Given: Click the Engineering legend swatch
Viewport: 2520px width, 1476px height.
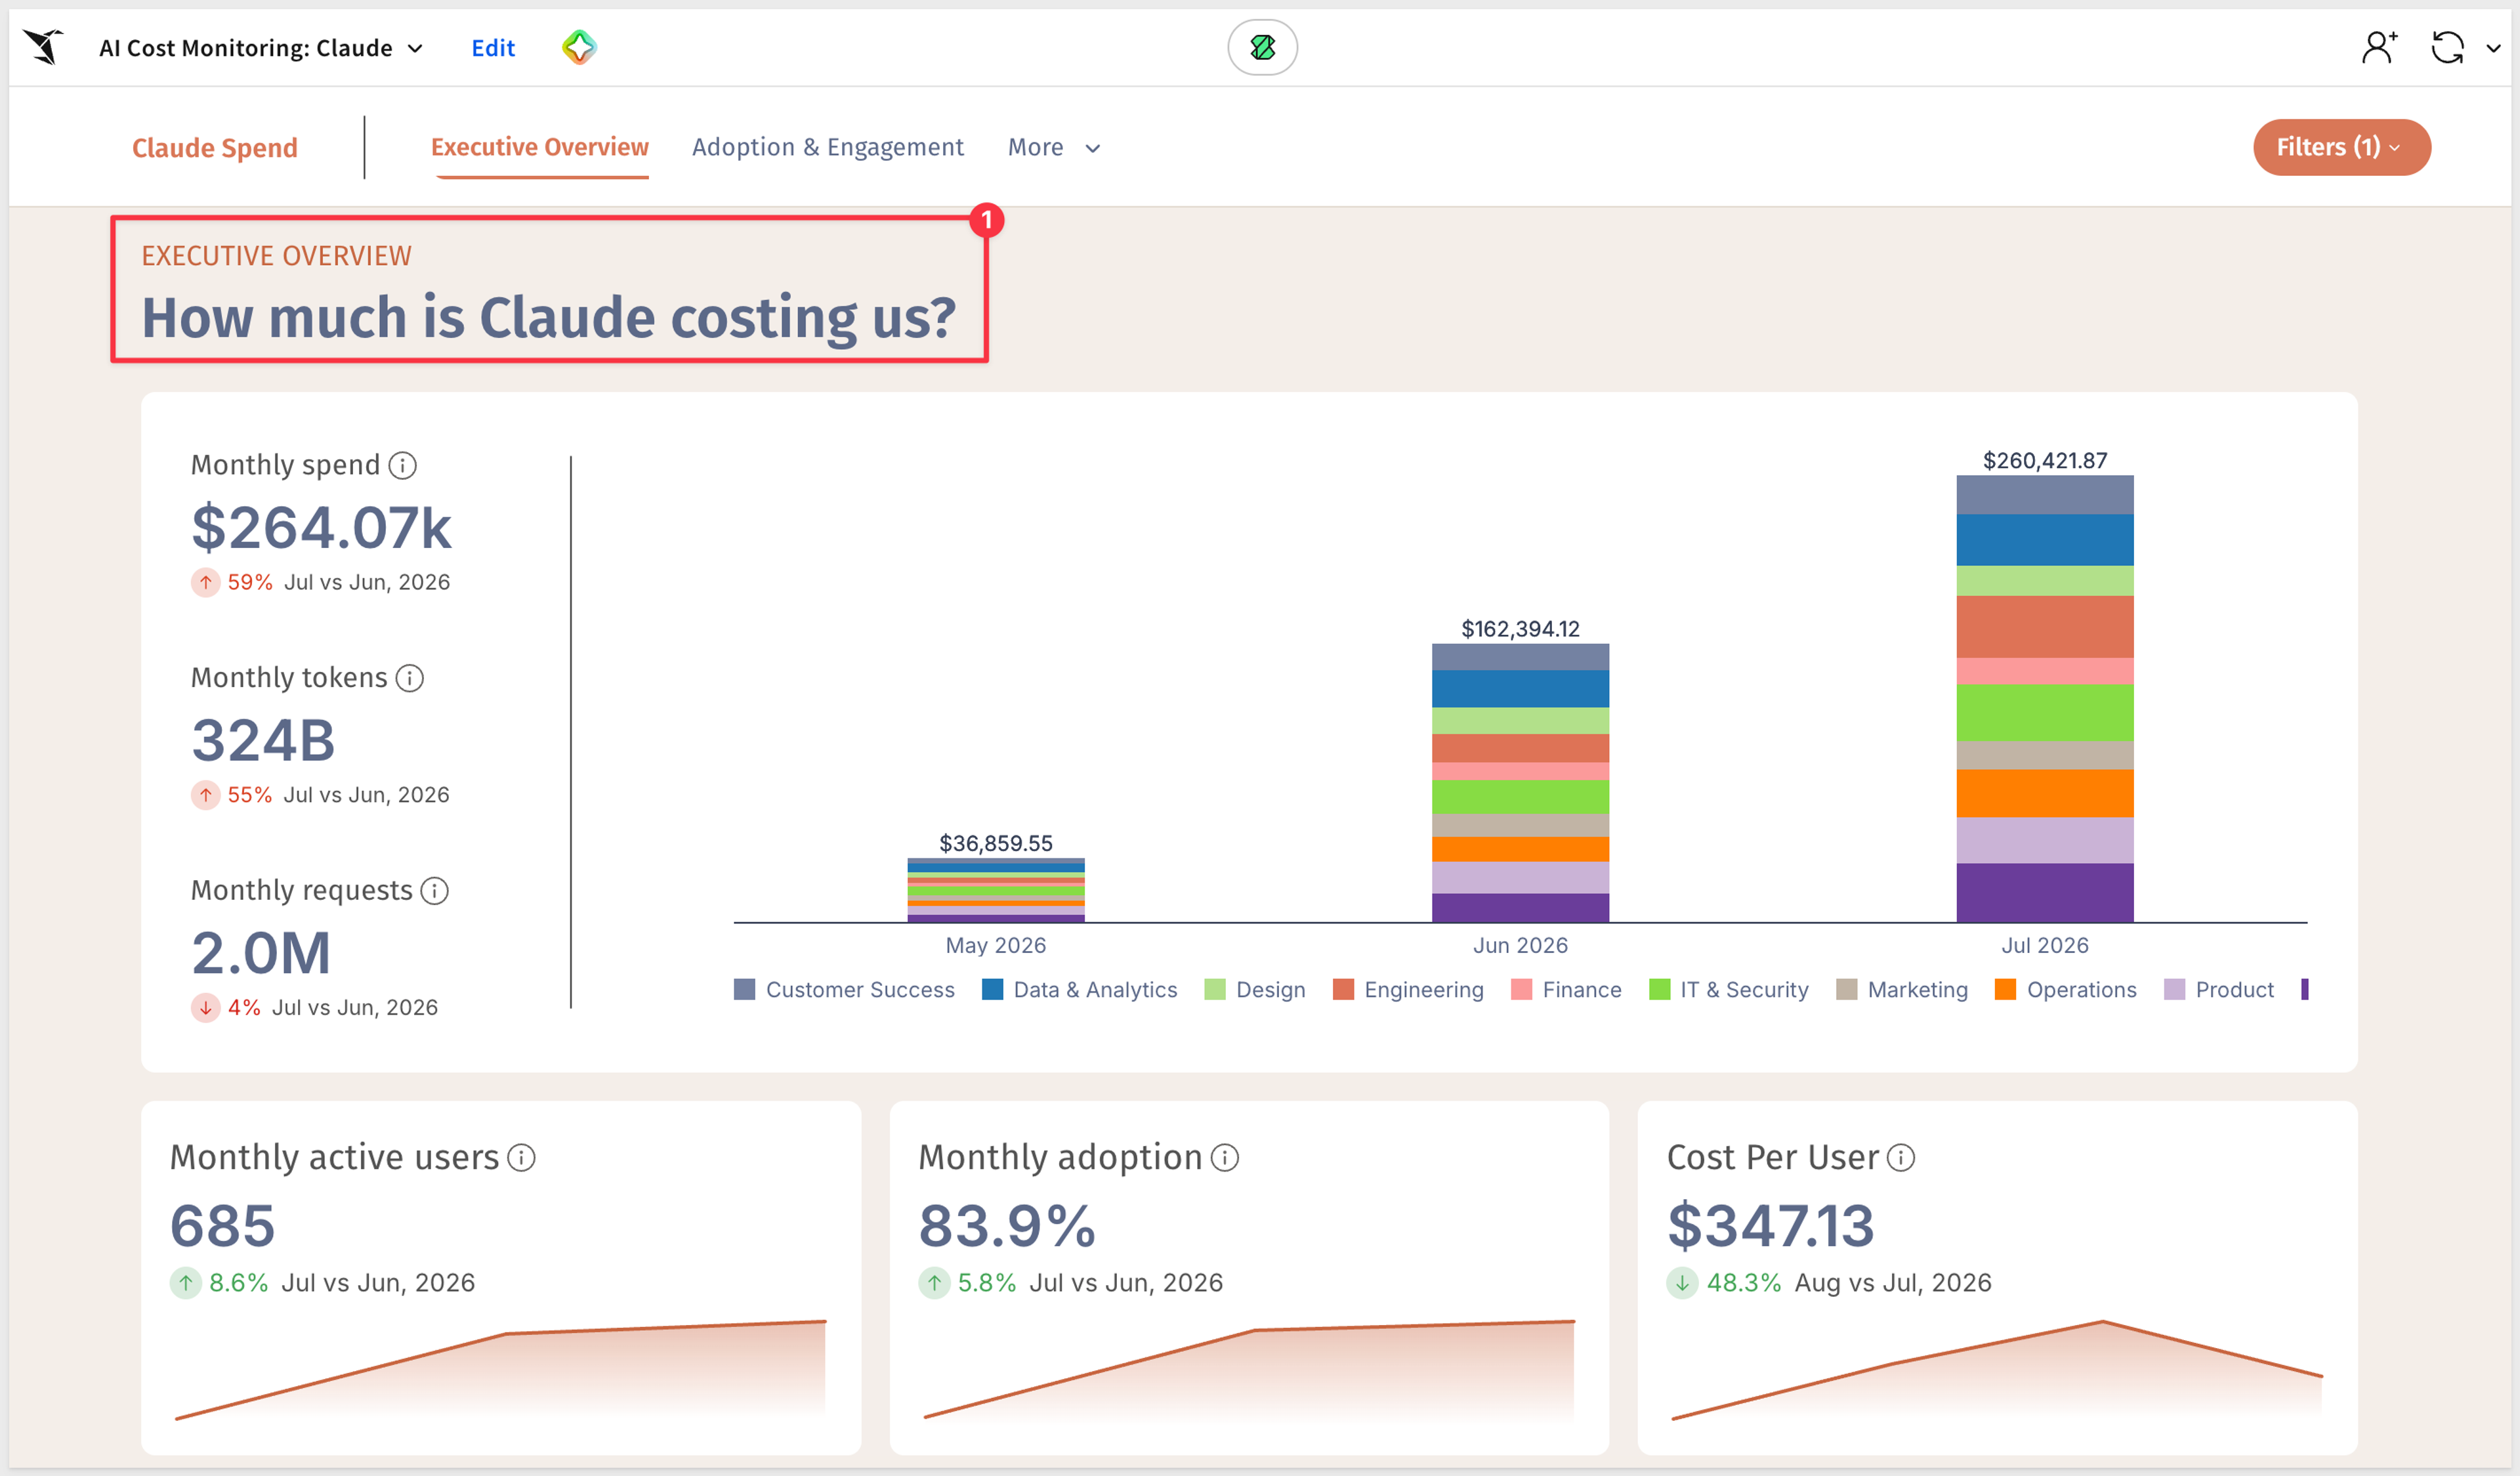Looking at the screenshot, I should coord(1343,990).
